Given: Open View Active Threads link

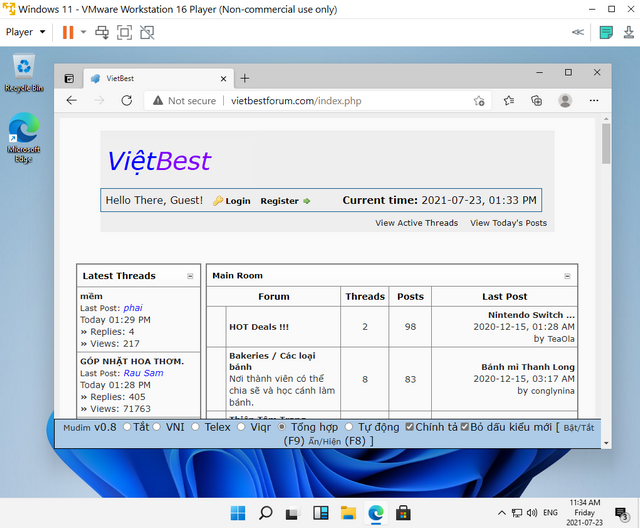Looking at the screenshot, I should pos(416,223).
